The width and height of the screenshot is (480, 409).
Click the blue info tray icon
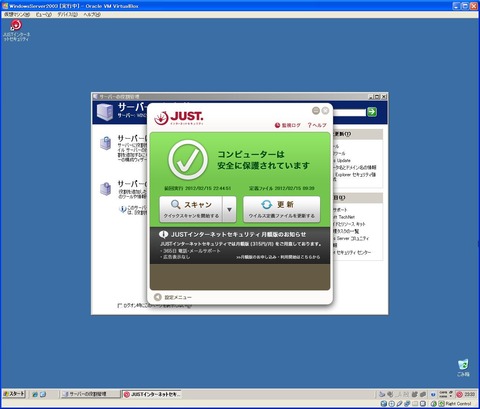tap(433, 394)
